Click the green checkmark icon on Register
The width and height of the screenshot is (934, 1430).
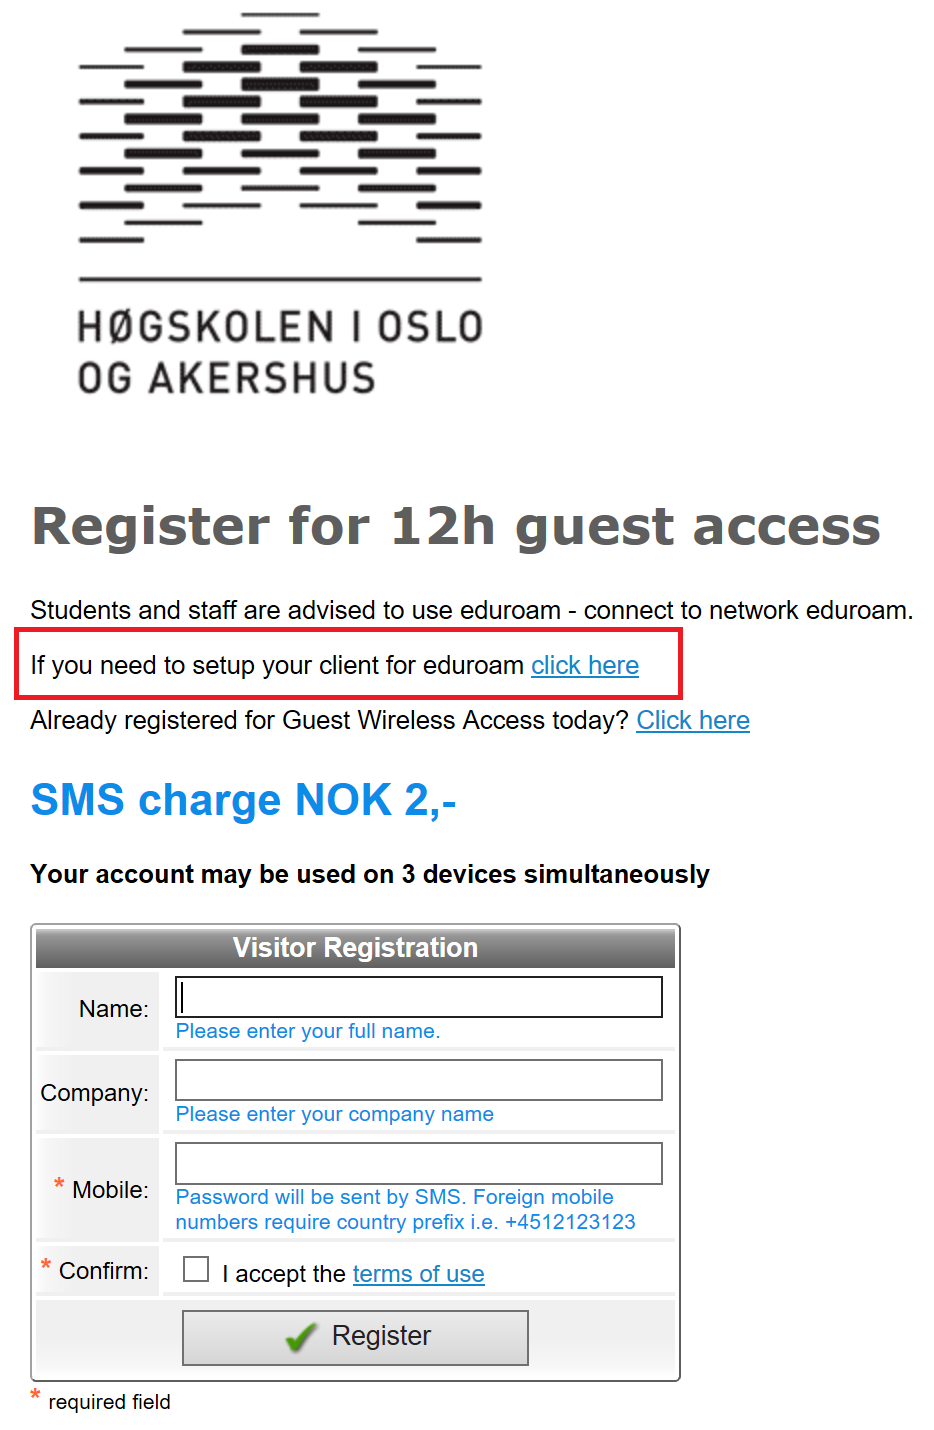click(x=301, y=1337)
